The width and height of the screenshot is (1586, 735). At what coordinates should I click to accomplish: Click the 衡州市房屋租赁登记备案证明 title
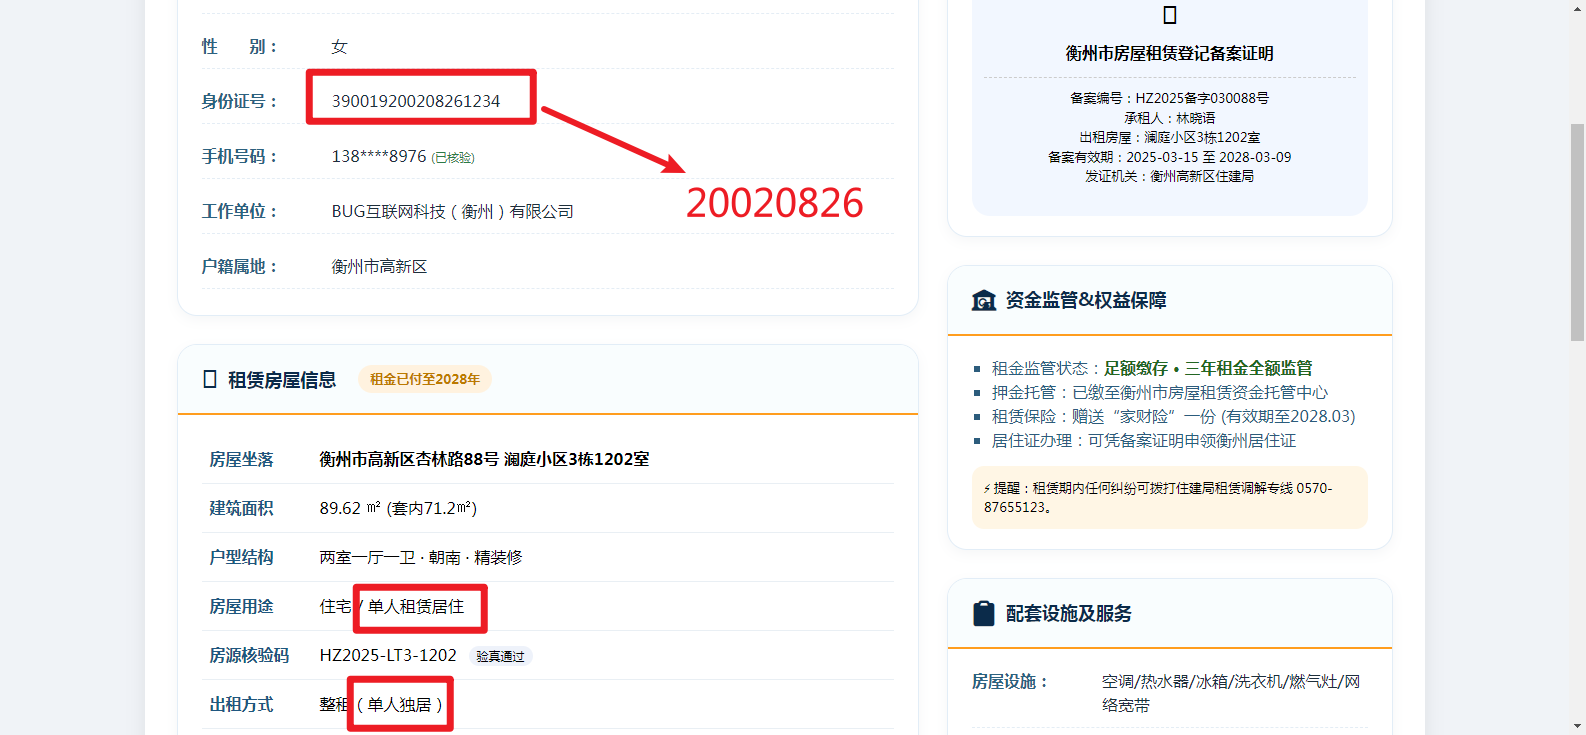pos(1170,53)
